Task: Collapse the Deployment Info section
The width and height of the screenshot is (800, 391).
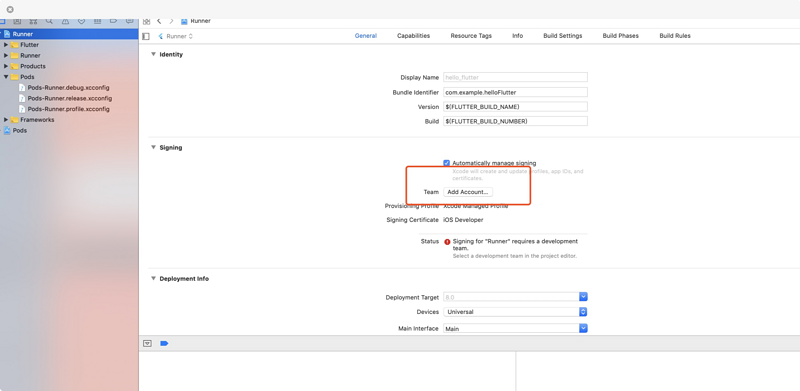Action: tap(153, 279)
